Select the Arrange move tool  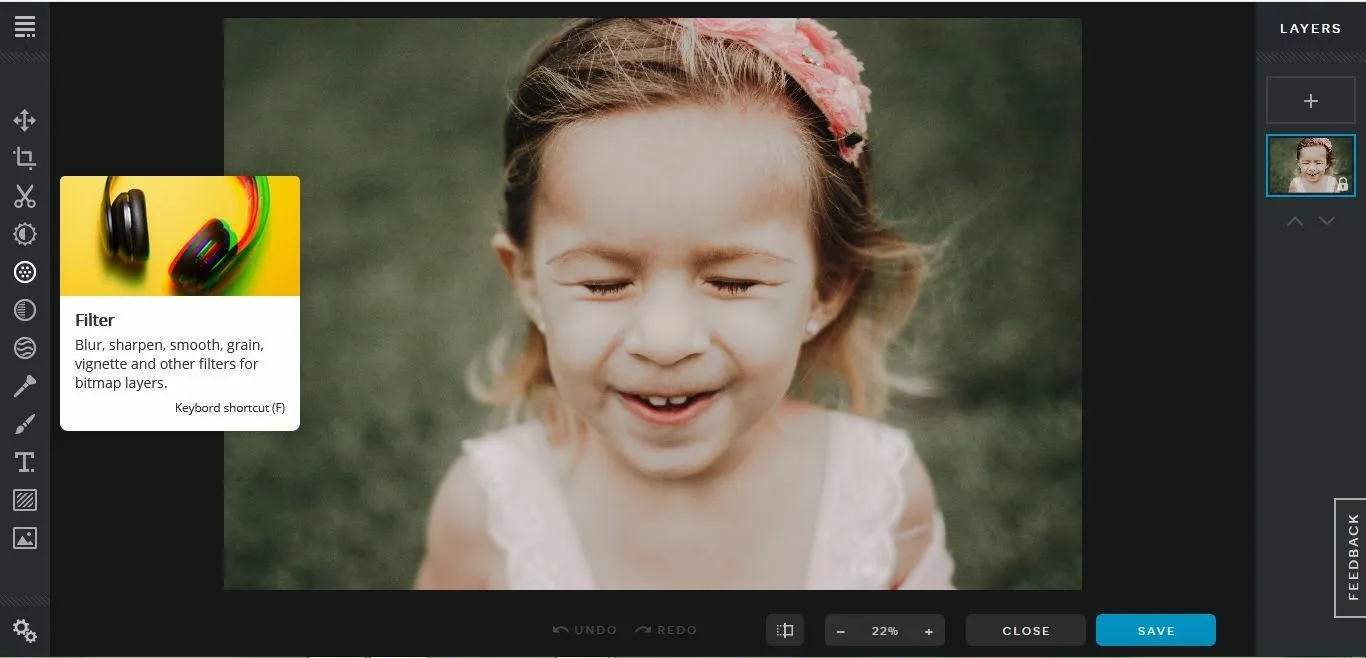pos(25,121)
